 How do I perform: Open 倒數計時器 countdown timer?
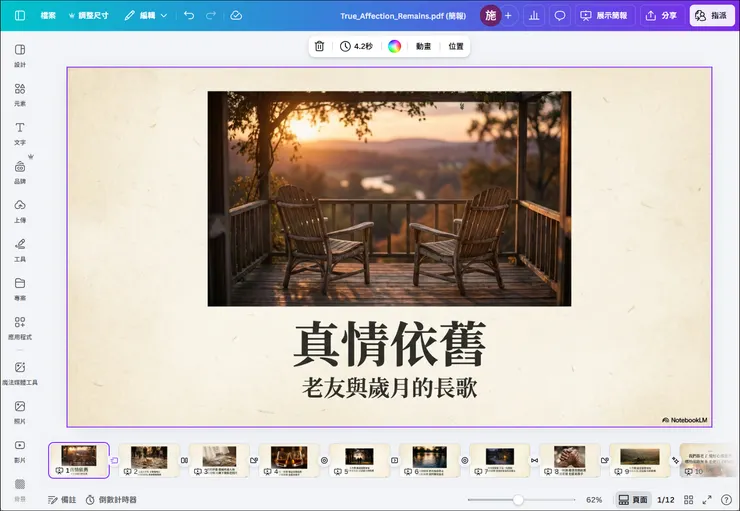(x=111, y=500)
